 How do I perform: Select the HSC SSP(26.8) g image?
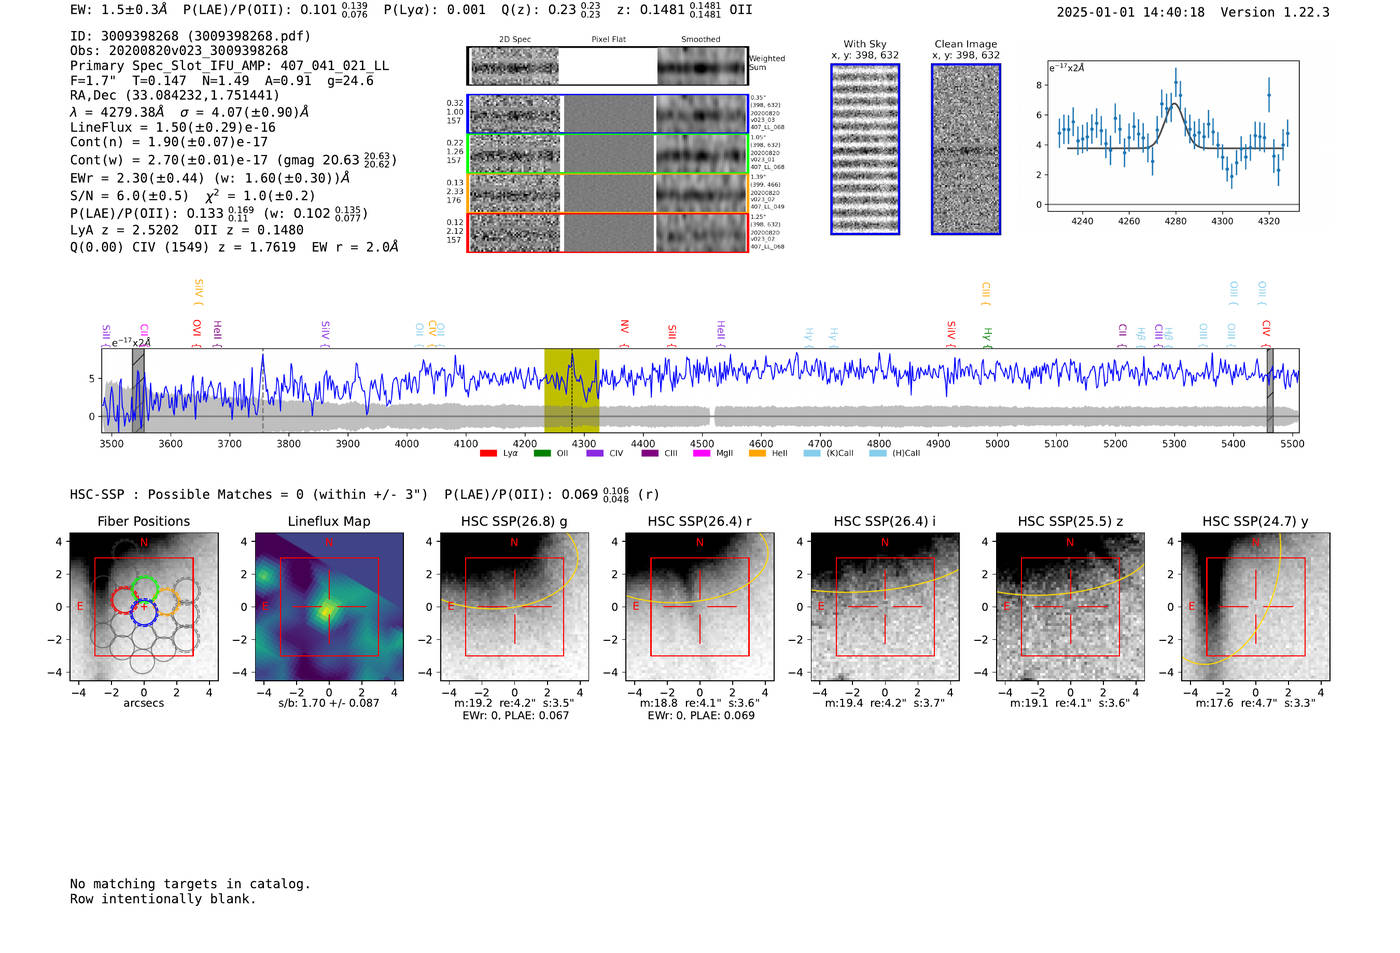click(x=514, y=607)
